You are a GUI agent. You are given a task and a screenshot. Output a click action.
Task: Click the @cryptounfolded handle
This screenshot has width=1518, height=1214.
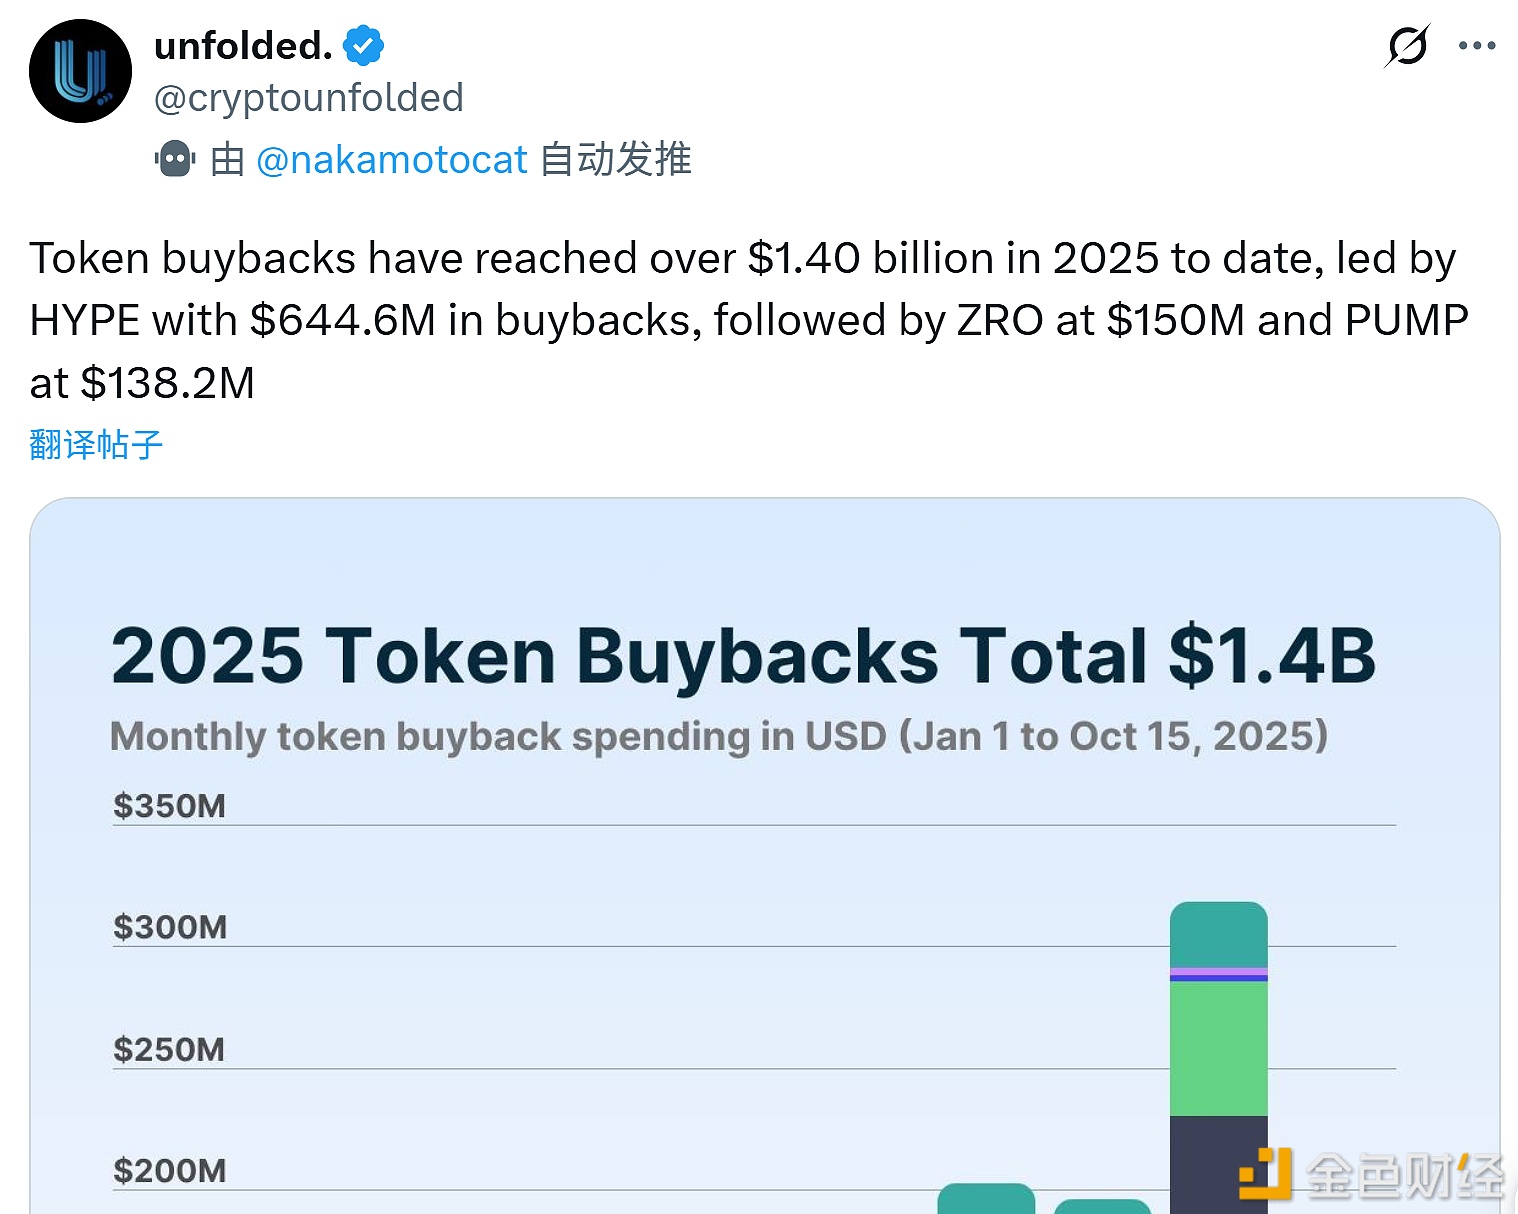coord(308,97)
